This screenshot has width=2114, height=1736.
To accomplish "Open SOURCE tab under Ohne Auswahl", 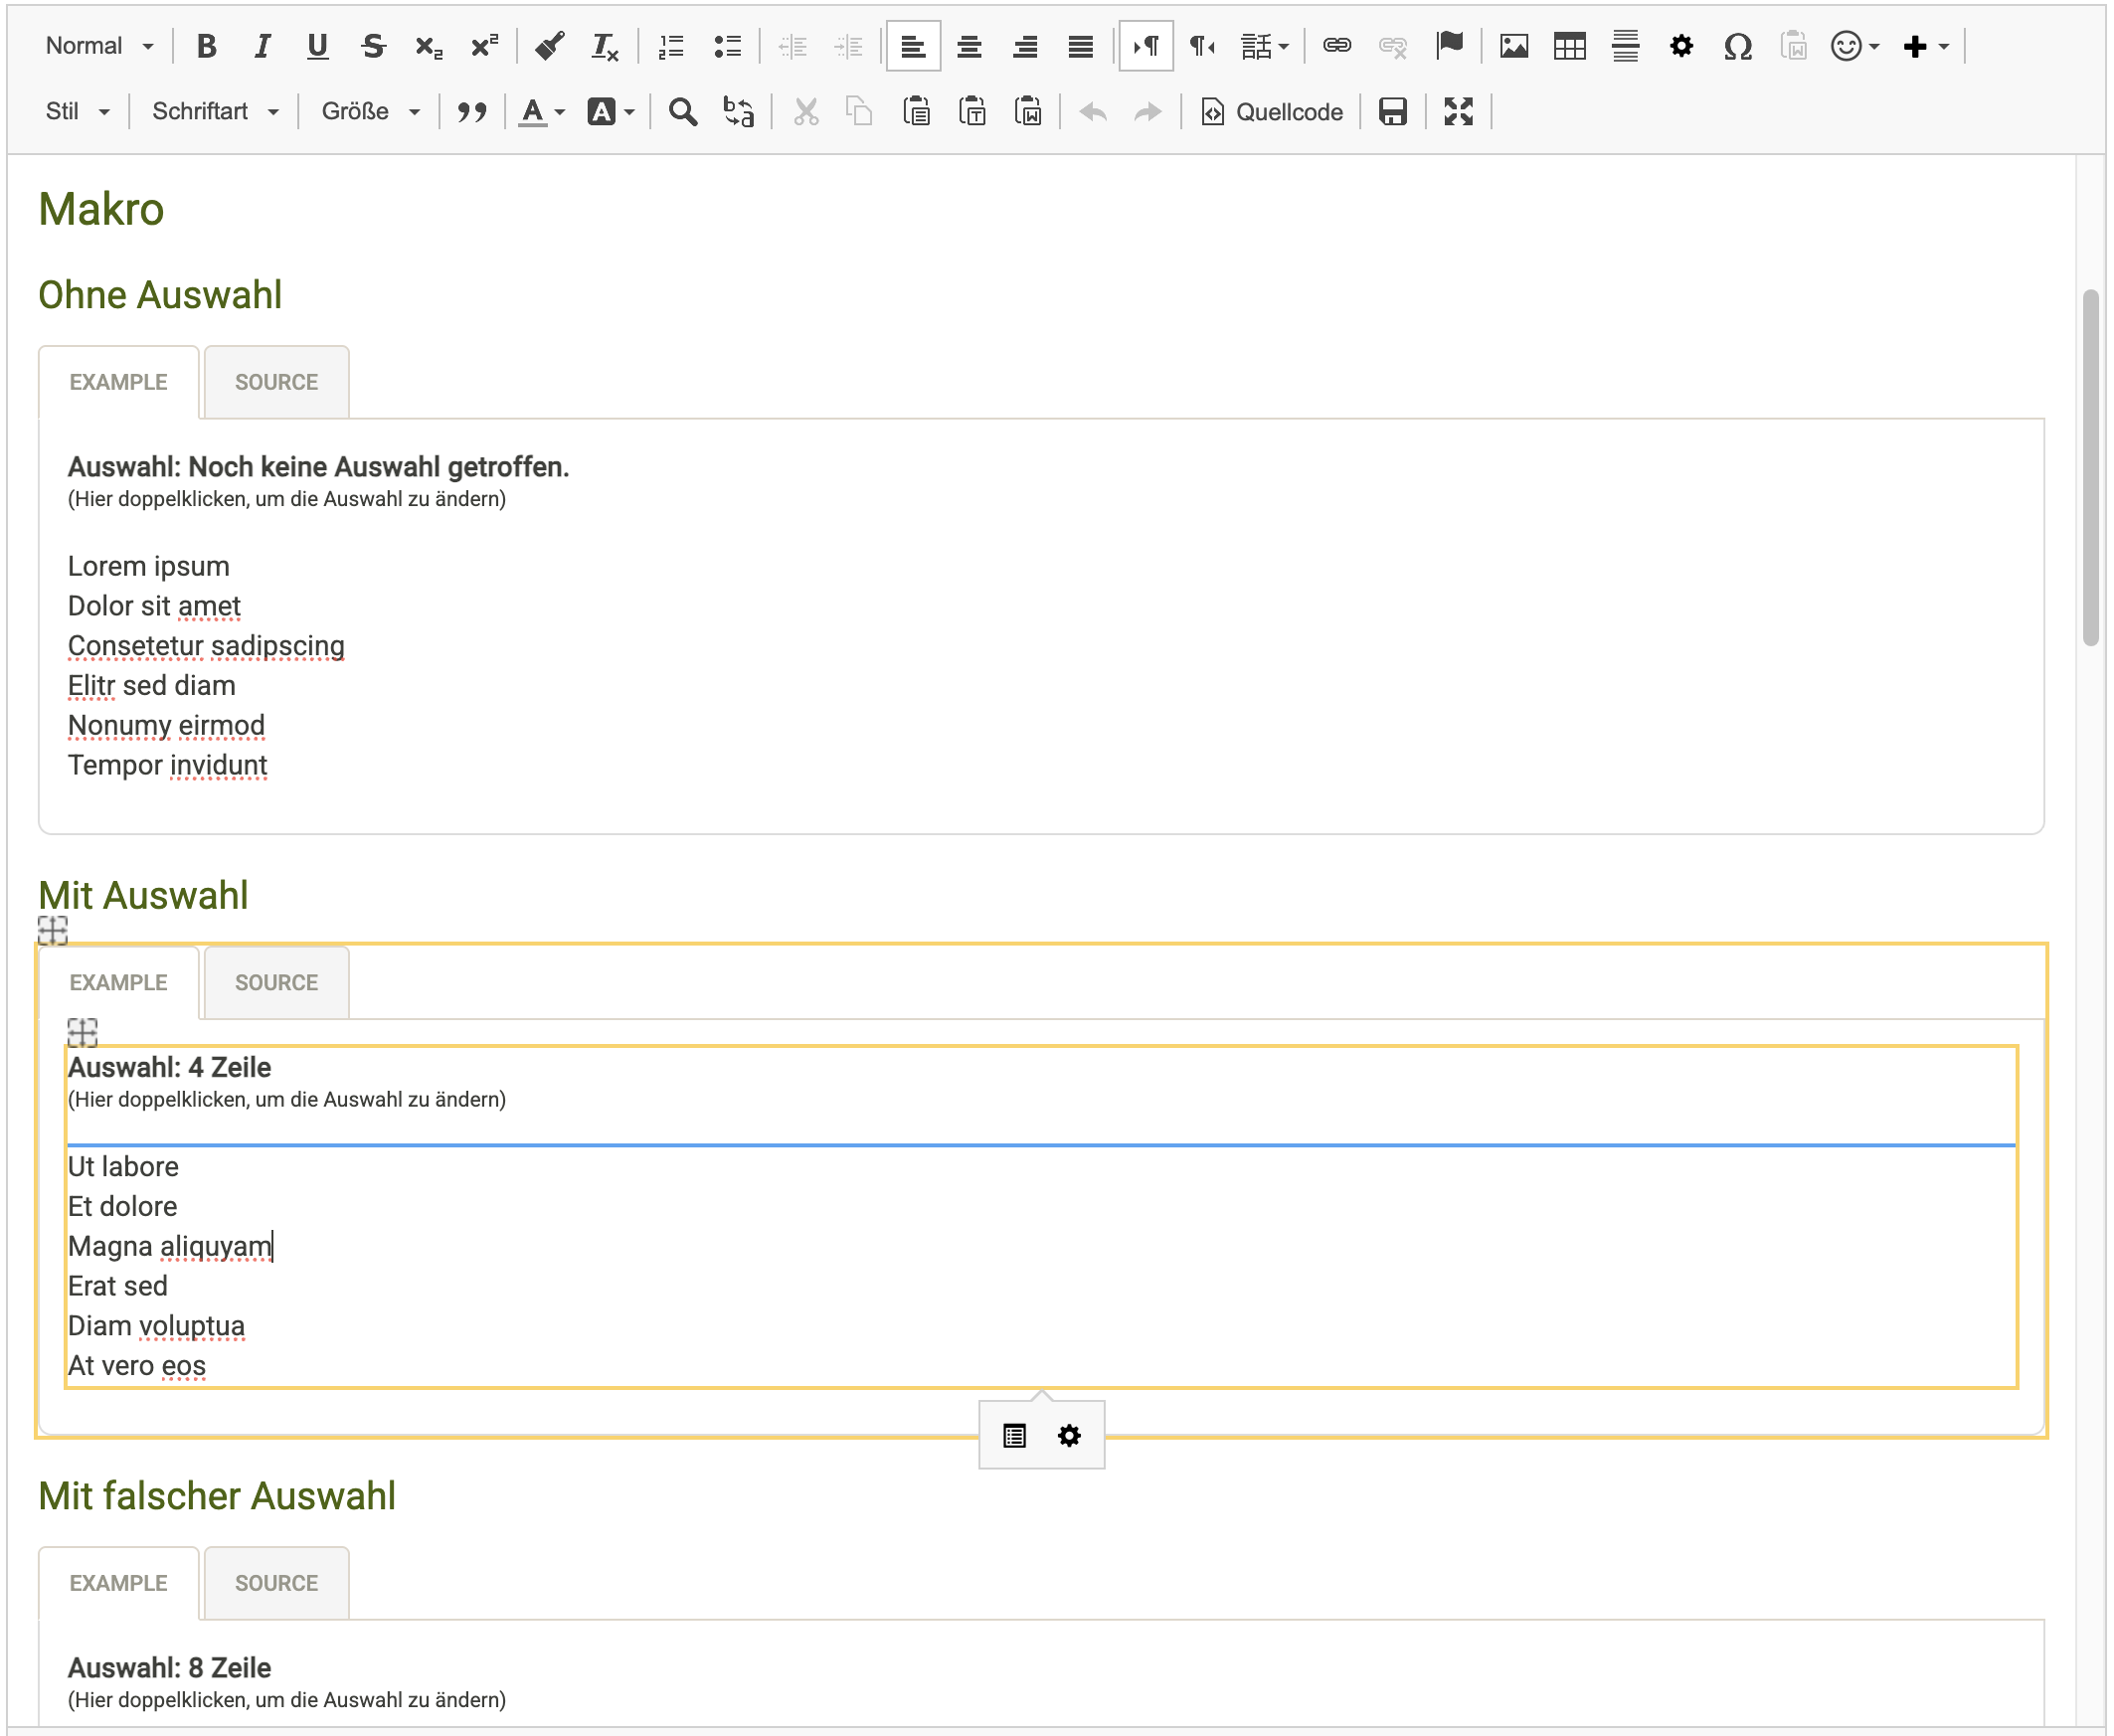I will pyautogui.click(x=276, y=382).
